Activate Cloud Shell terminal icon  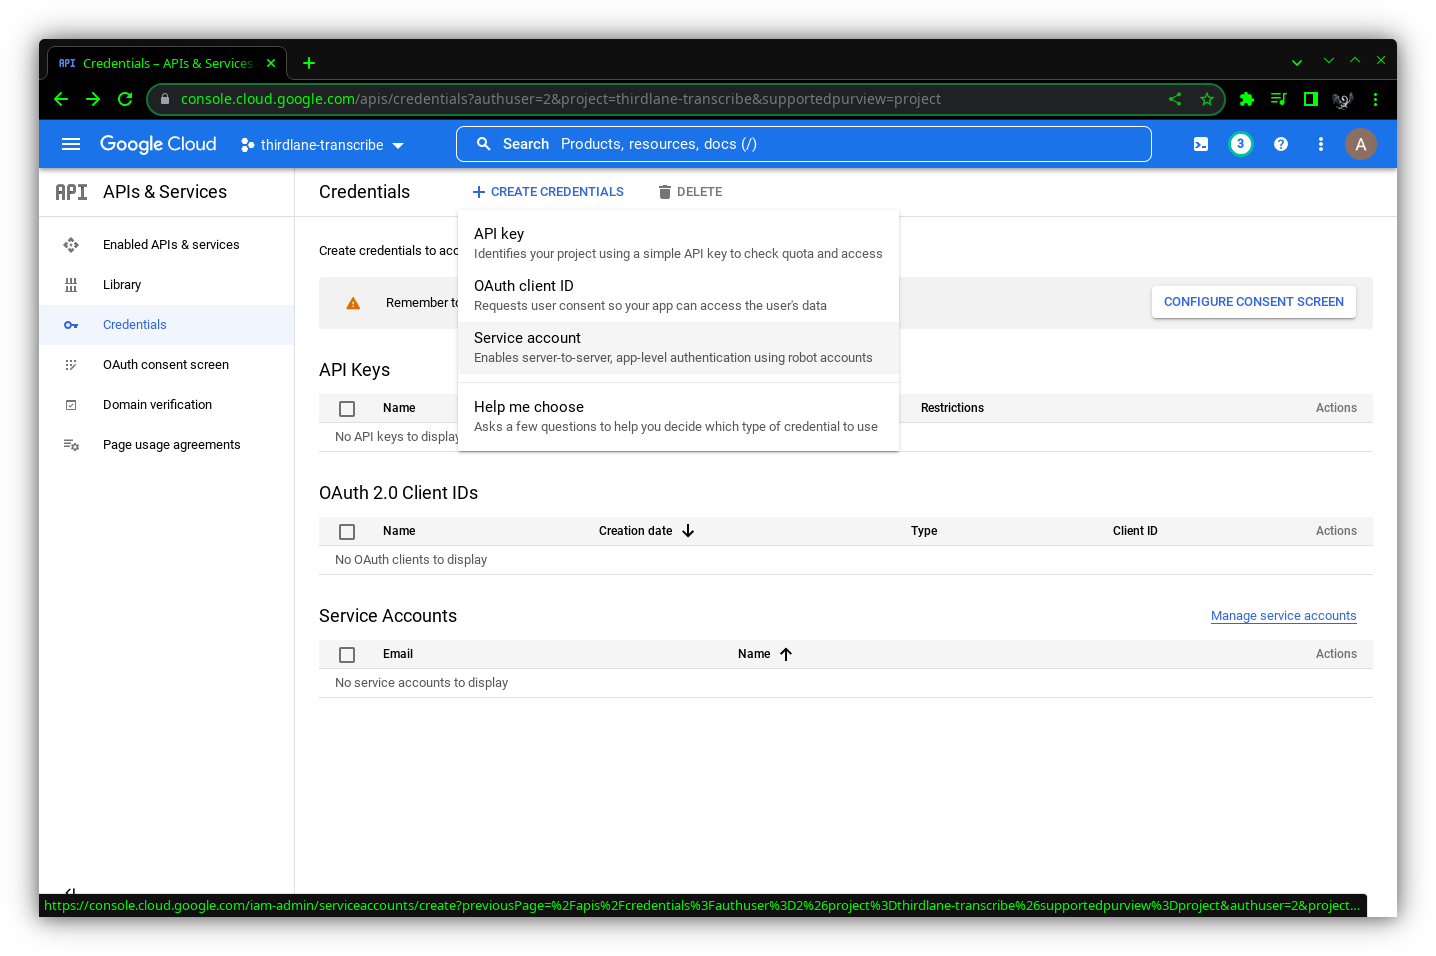click(1201, 144)
